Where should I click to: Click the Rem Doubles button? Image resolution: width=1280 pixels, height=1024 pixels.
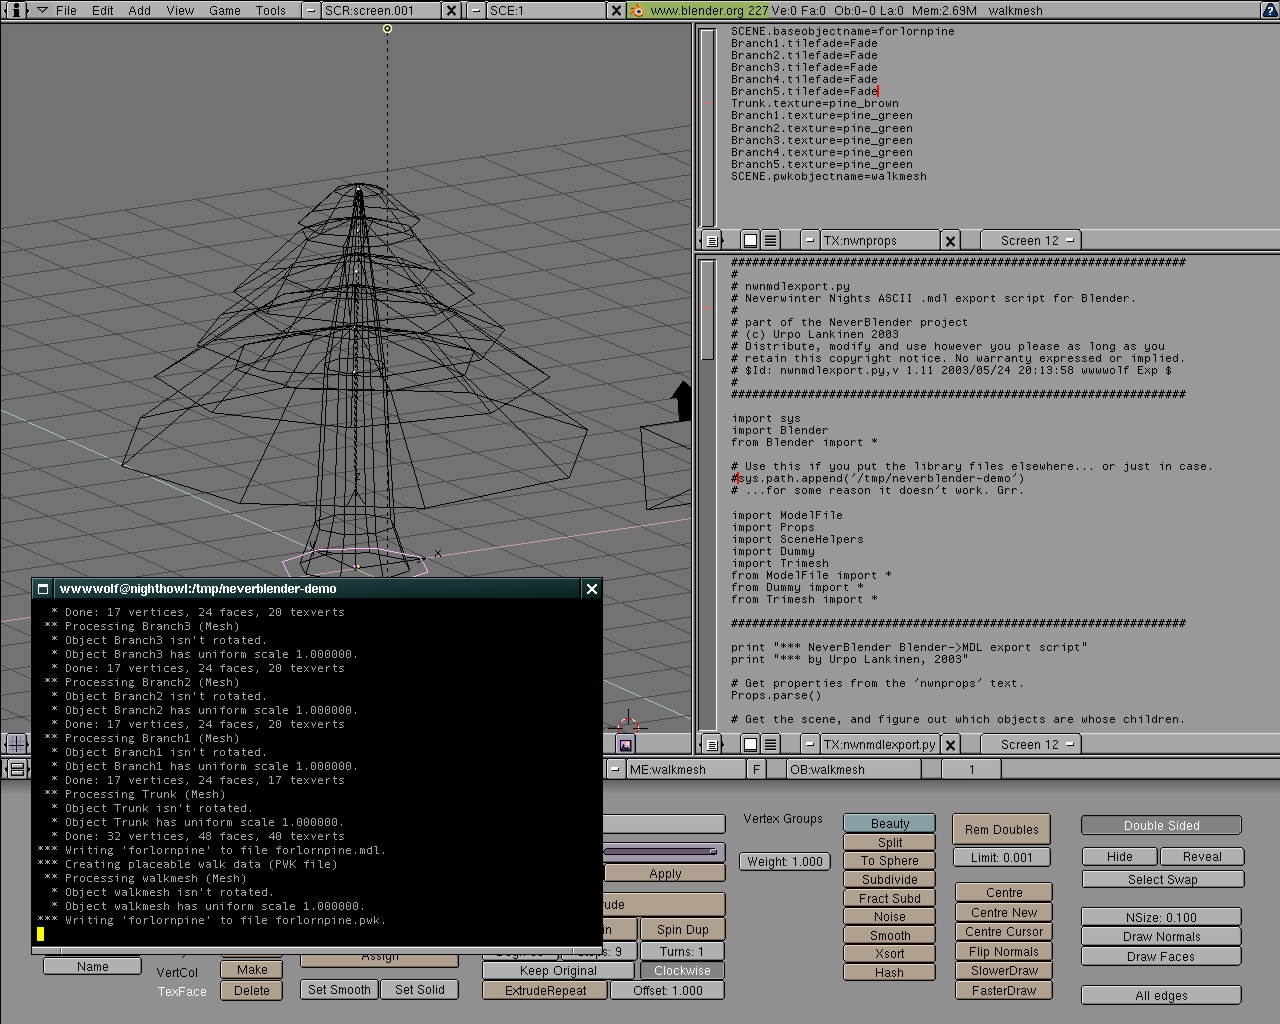tap(1001, 829)
